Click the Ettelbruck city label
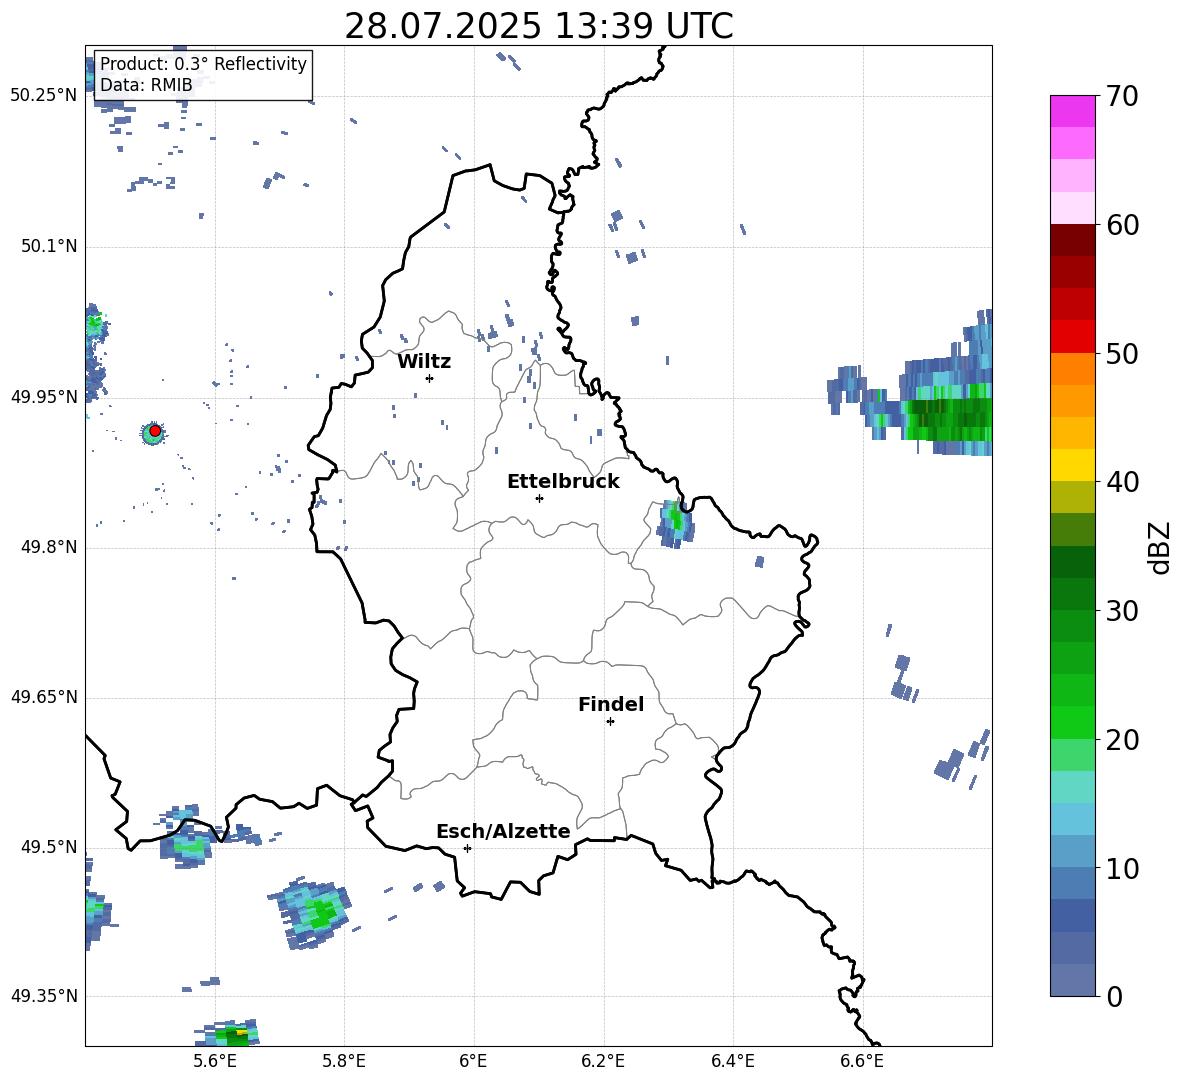Viewport: 1184px width, 1081px height. pyautogui.click(x=563, y=482)
